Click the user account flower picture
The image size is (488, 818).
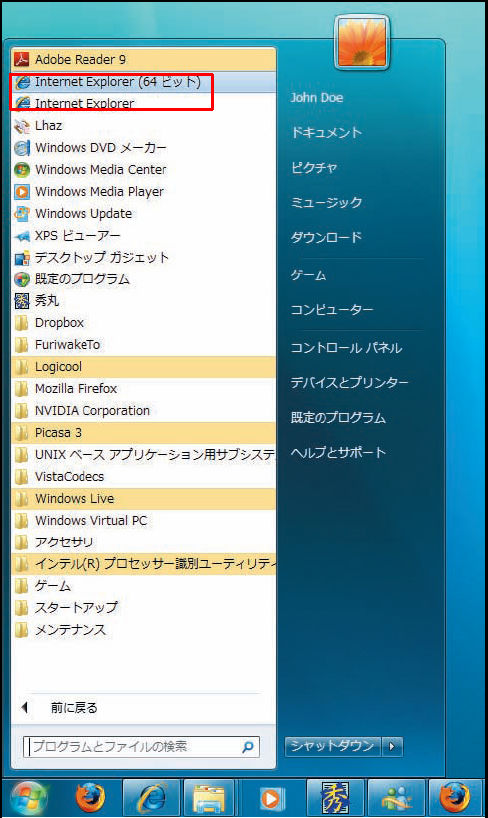pyautogui.click(x=362, y=43)
